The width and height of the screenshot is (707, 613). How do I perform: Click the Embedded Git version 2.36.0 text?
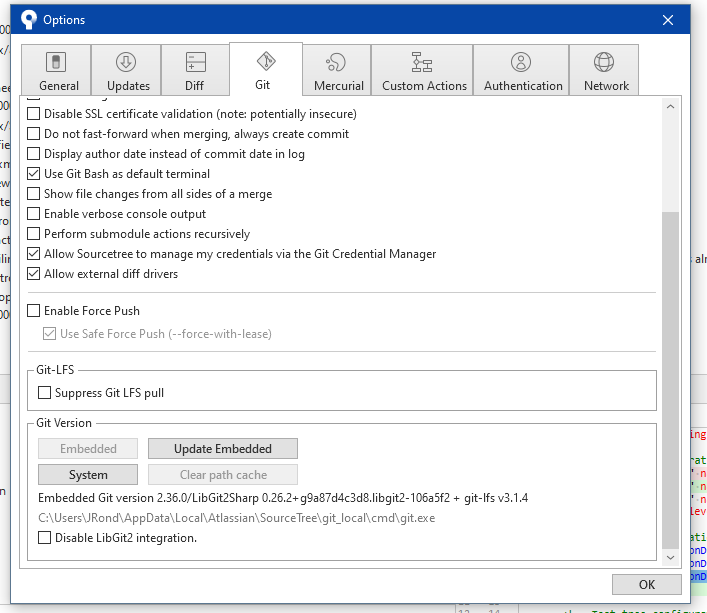[x=283, y=498]
